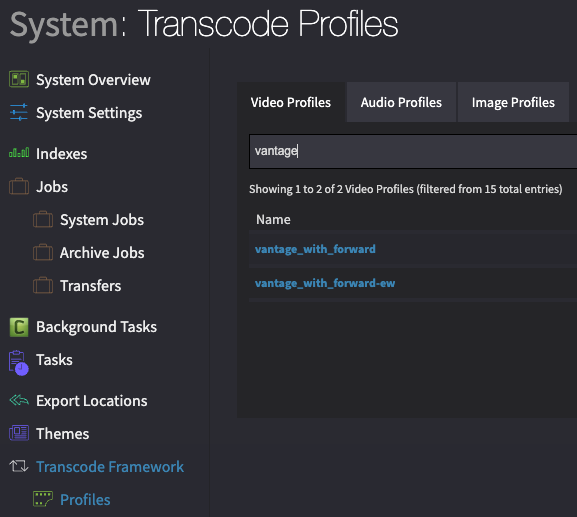Screen dimensions: 577x517
Task: Click the Transcode Framework loop arrows icon
Action: [19, 466]
